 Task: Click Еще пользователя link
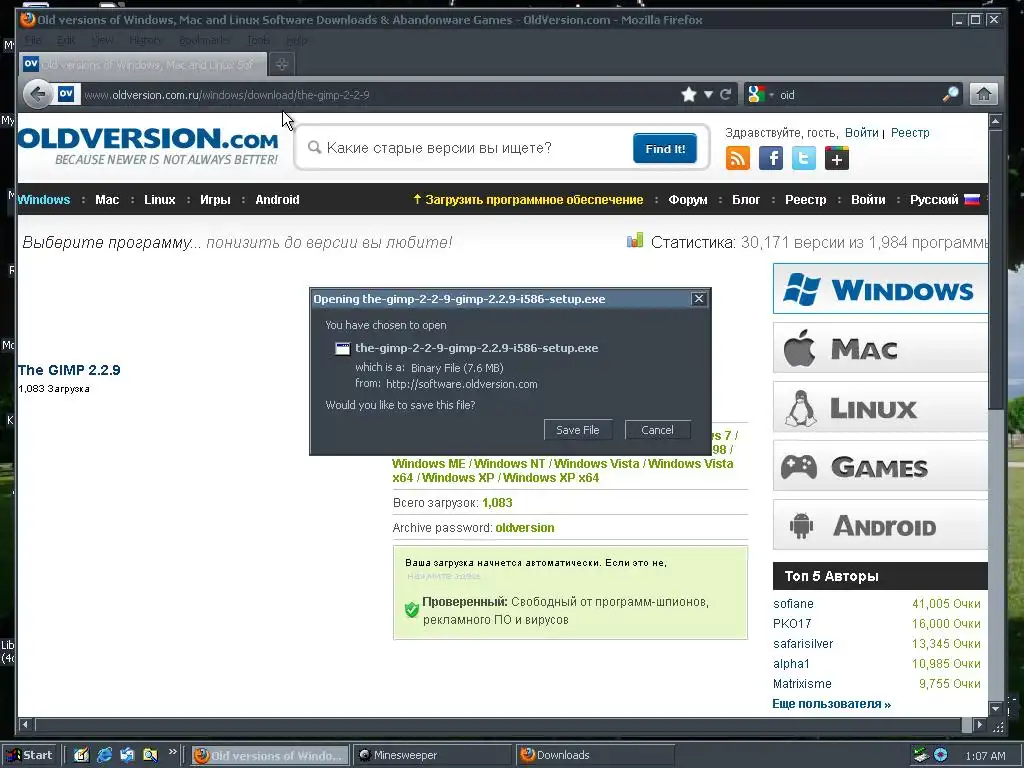tap(832, 704)
